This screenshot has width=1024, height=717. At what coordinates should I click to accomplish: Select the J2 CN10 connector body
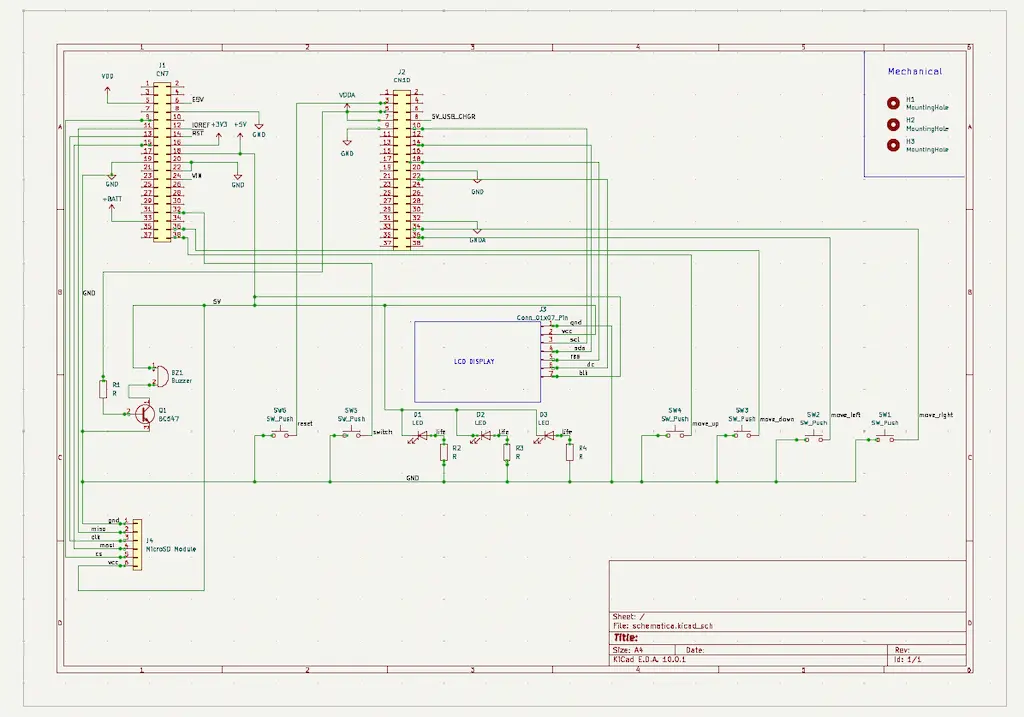[402, 169]
